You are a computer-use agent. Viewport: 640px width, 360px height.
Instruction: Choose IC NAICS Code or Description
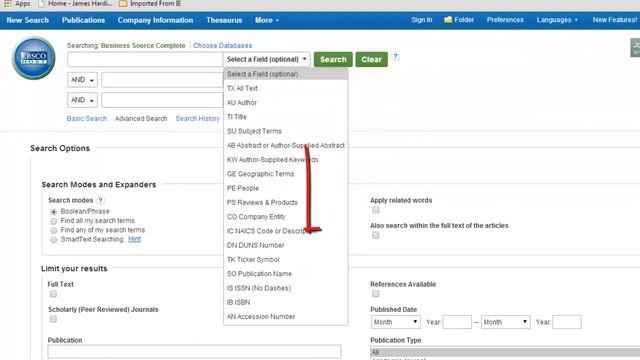point(286,231)
